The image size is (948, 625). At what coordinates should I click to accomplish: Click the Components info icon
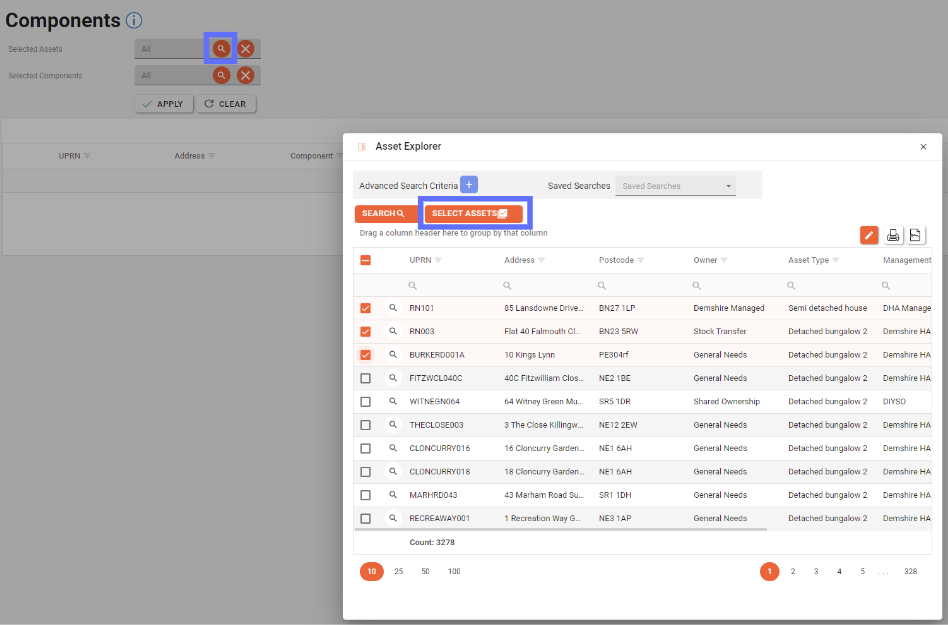pyautogui.click(x=134, y=20)
